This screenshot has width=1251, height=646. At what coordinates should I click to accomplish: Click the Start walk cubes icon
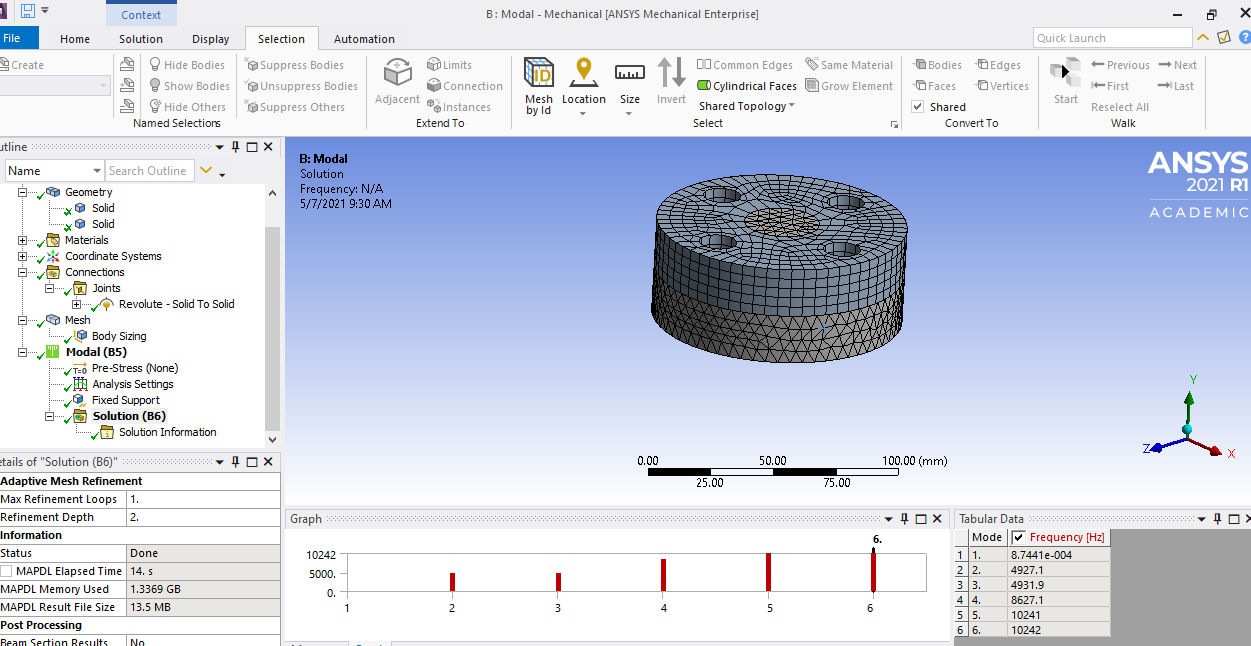click(x=1066, y=73)
